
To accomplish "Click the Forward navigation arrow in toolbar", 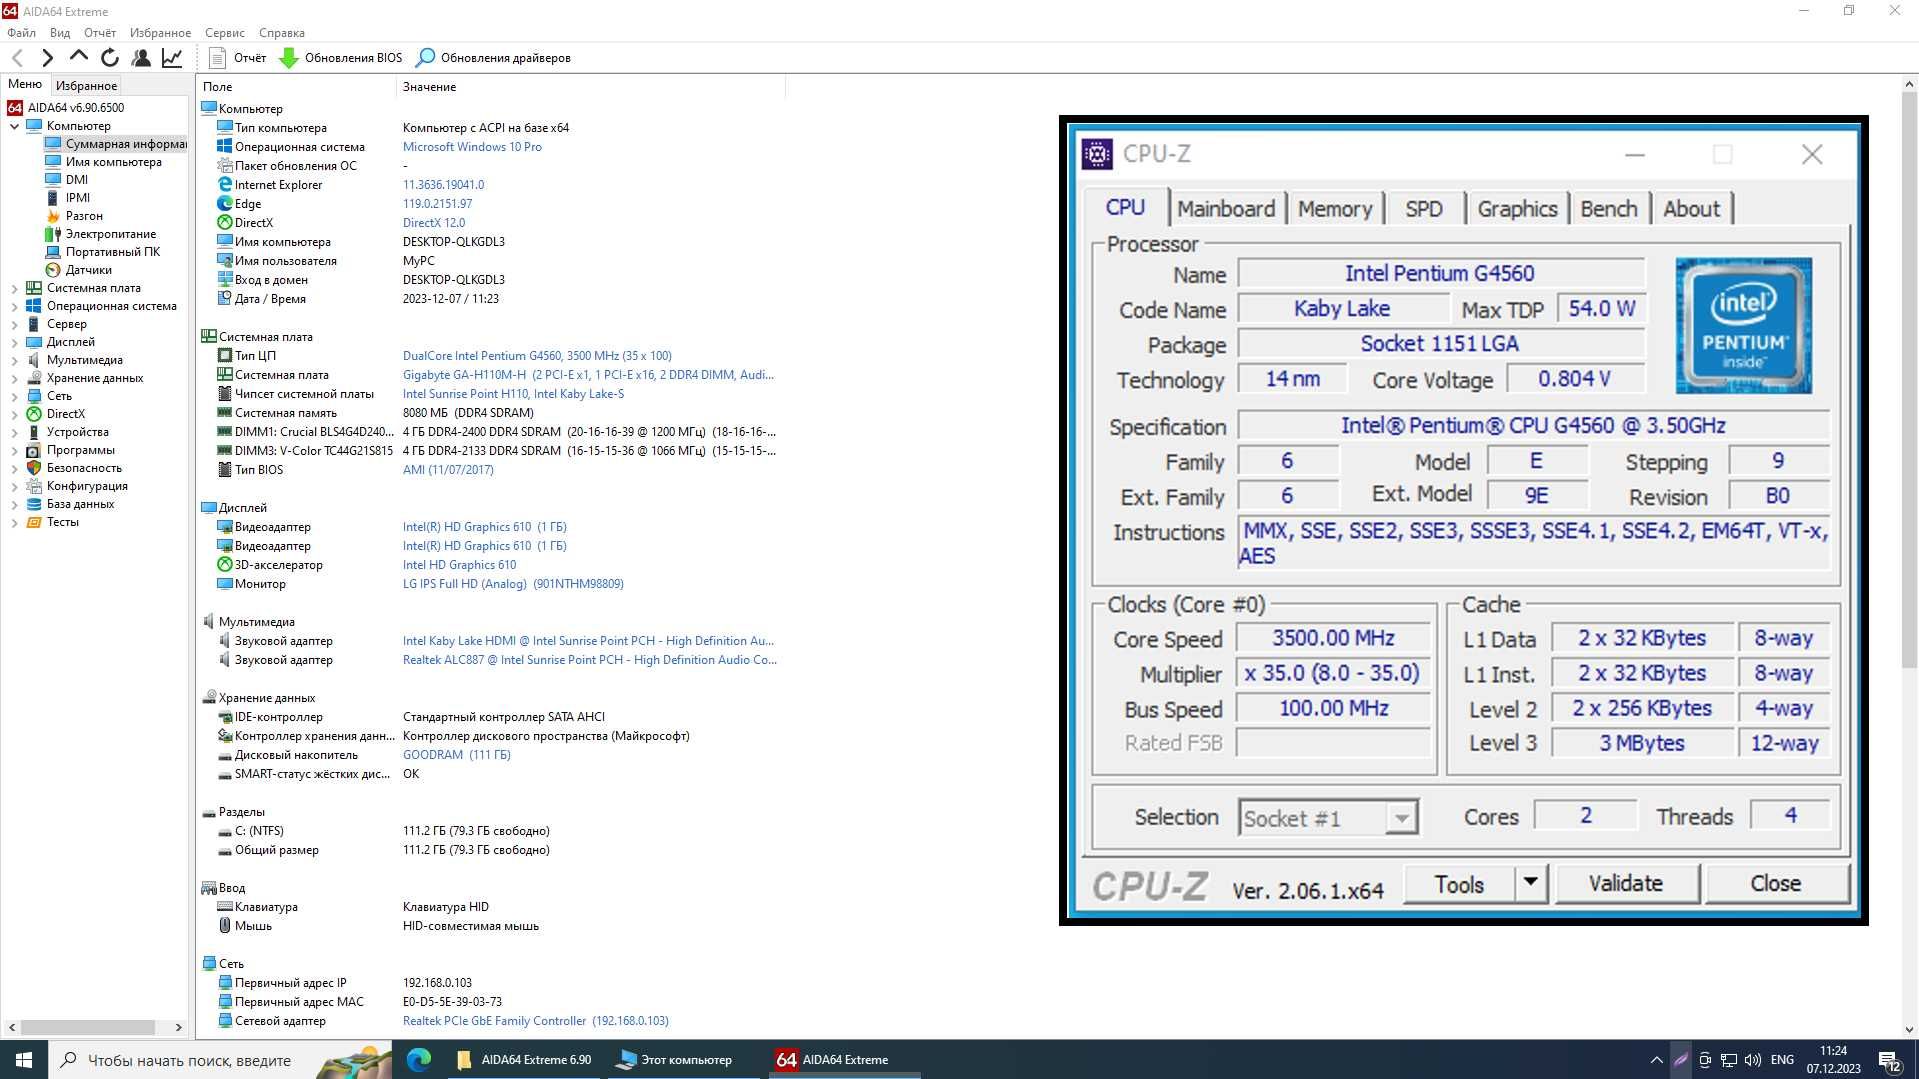I will coord(47,58).
